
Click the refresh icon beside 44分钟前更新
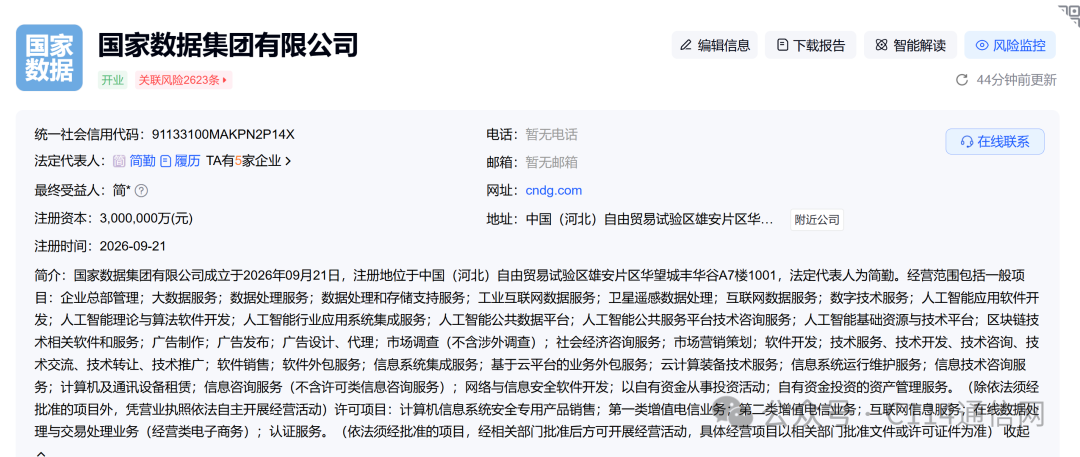pyautogui.click(x=962, y=80)
